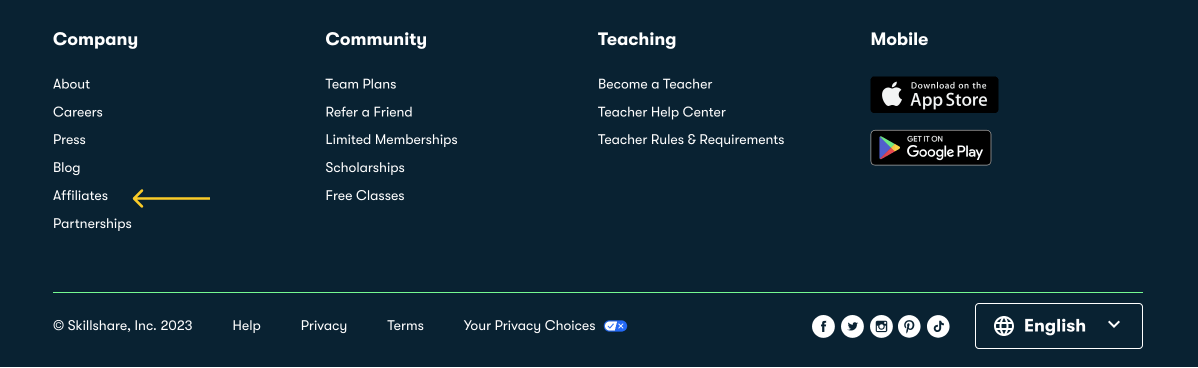1198x368 pixels.
Task: Open the TikTok social icon
Action: click(938, 327)
